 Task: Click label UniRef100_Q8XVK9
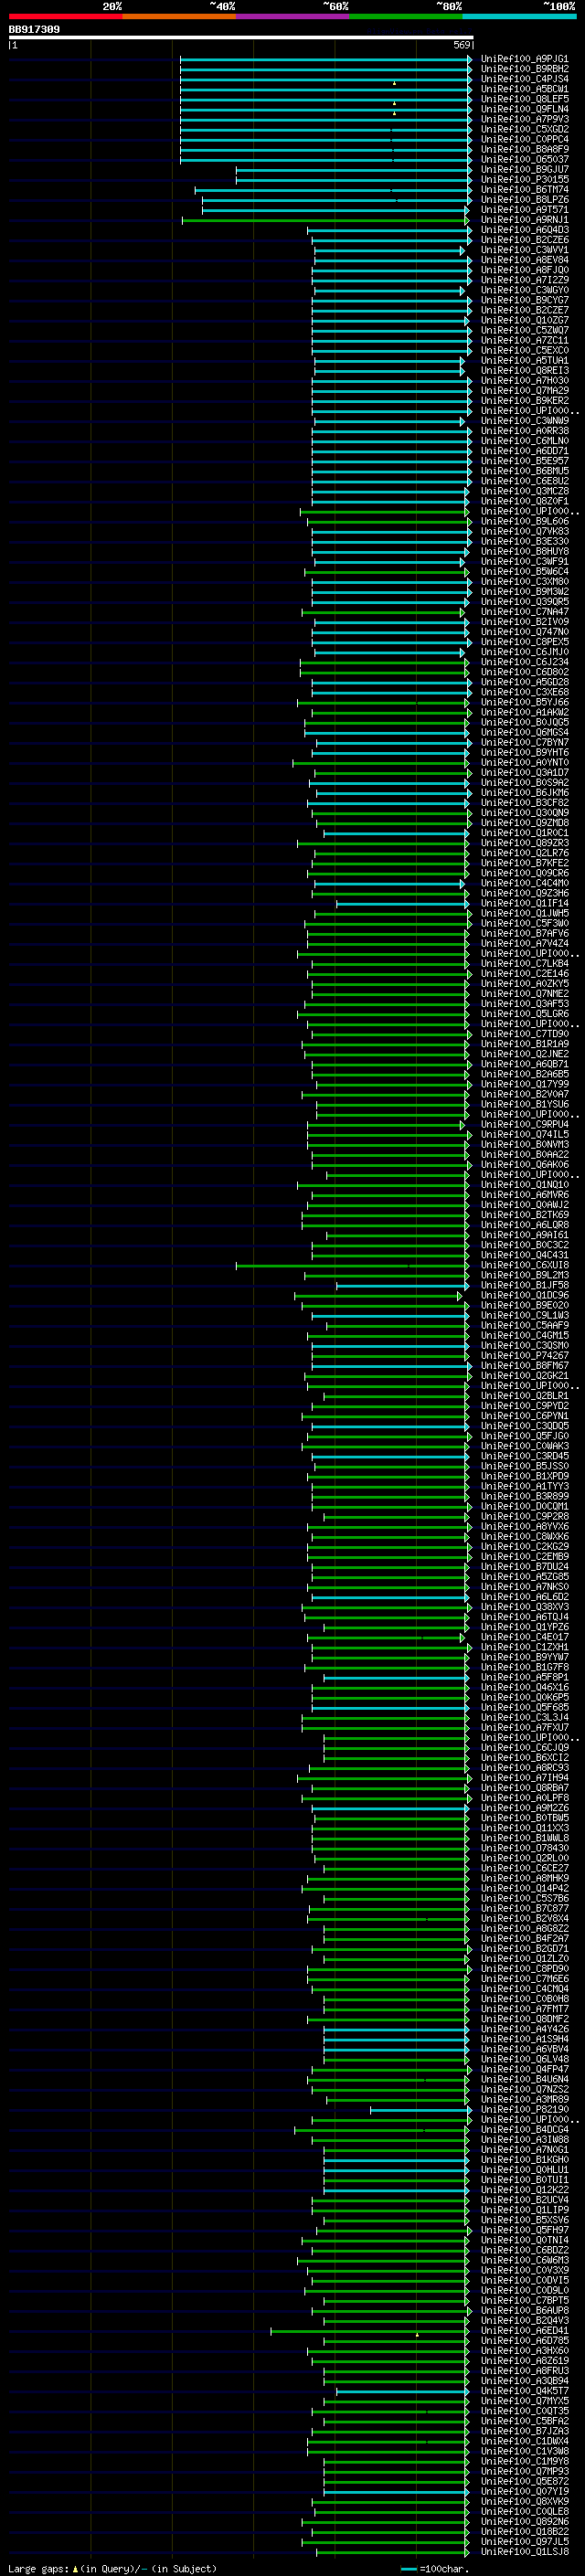point(524,2501)
